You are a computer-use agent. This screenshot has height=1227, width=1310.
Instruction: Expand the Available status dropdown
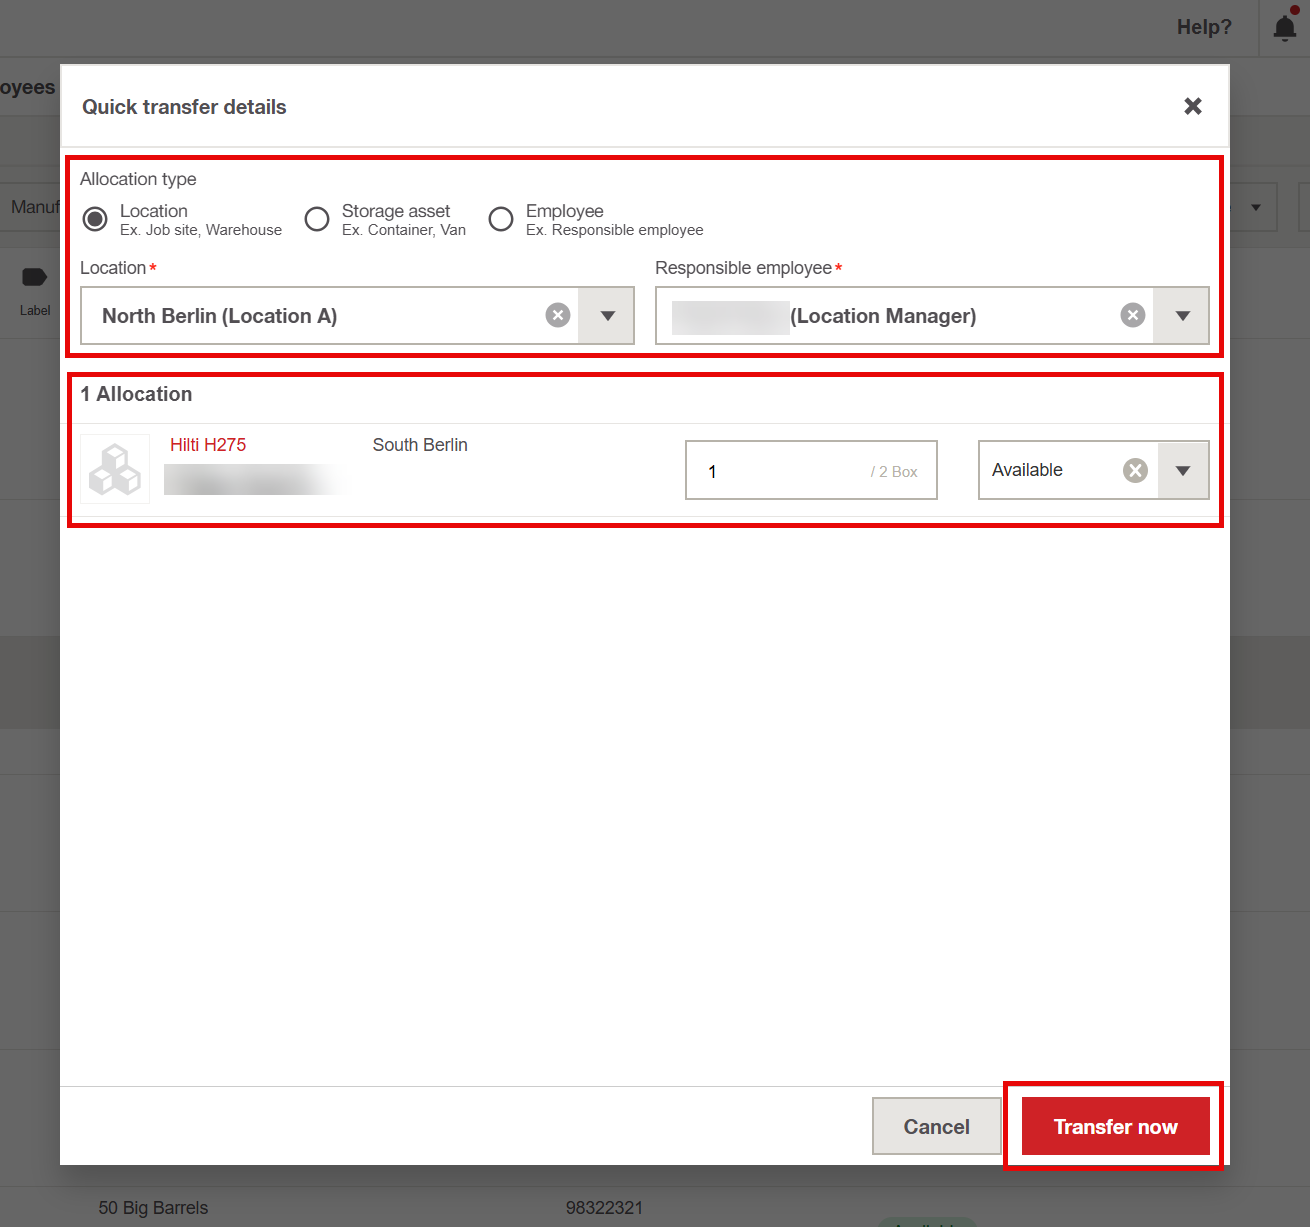tap(1183, 470)
